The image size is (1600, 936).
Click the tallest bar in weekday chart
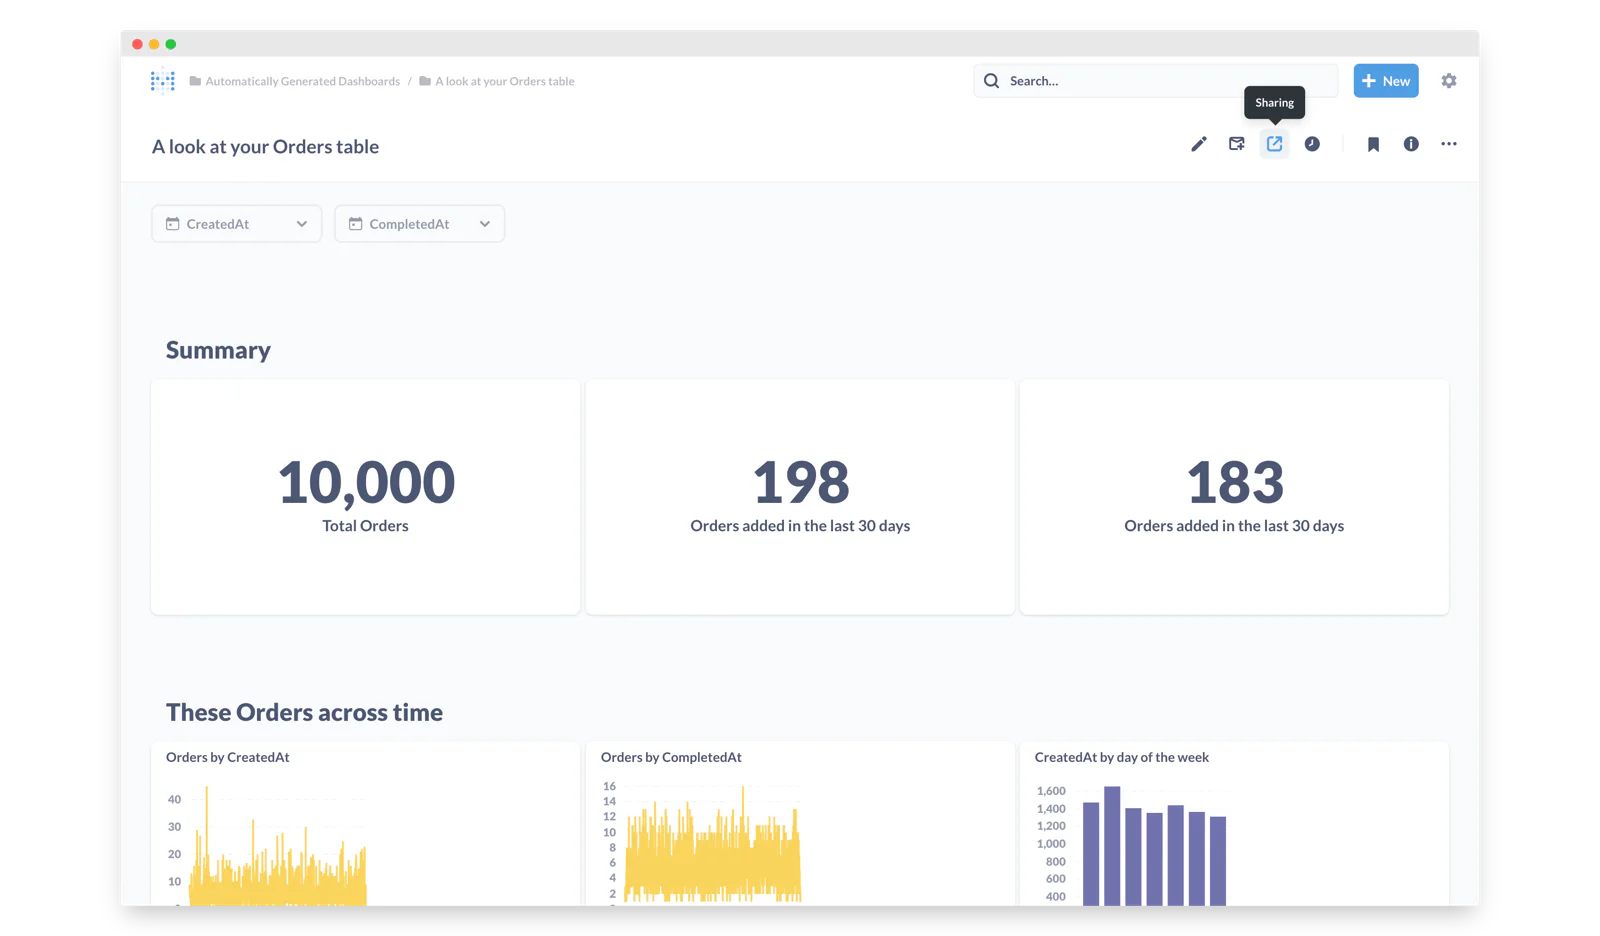click(x=1112, y=846)
